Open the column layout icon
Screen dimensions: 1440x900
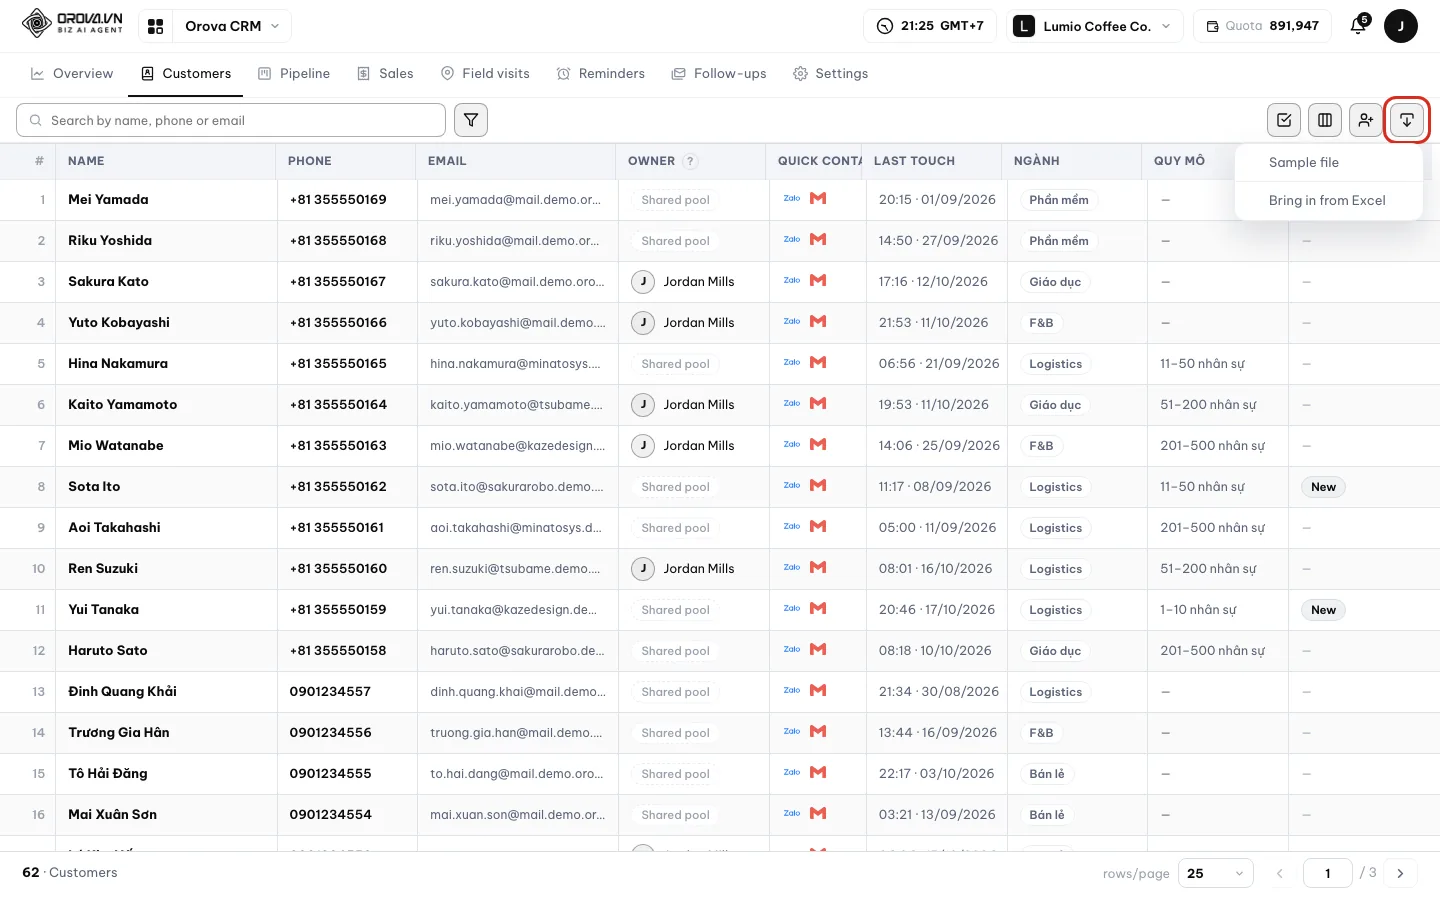point(1325,120)
